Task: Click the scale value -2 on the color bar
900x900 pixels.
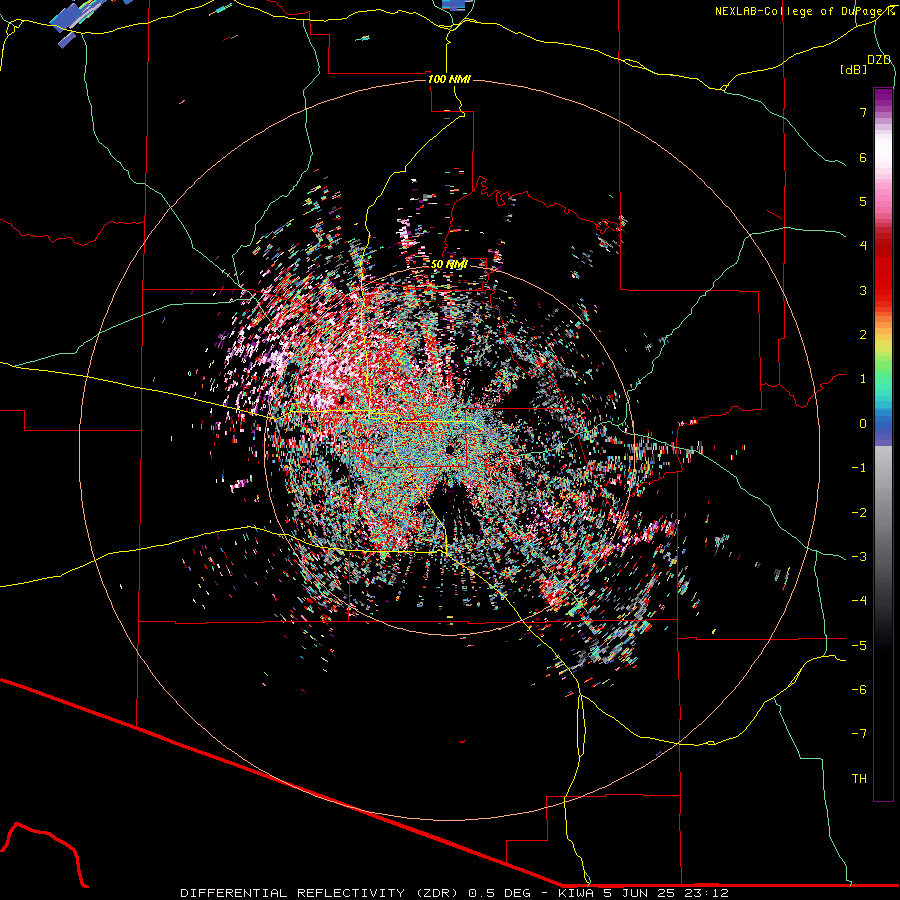Action: (x=859, y=513)
